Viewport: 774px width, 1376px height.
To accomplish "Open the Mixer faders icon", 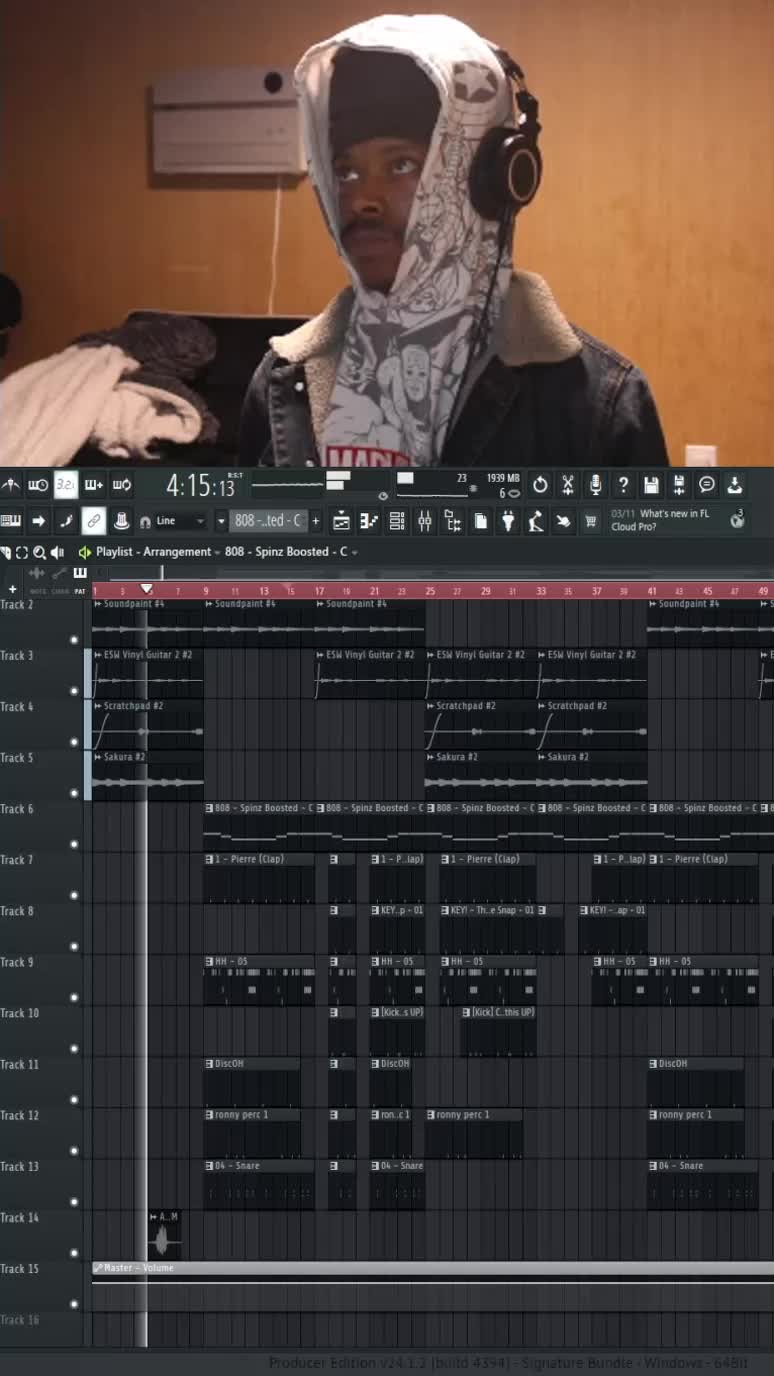I will (425, 520).
